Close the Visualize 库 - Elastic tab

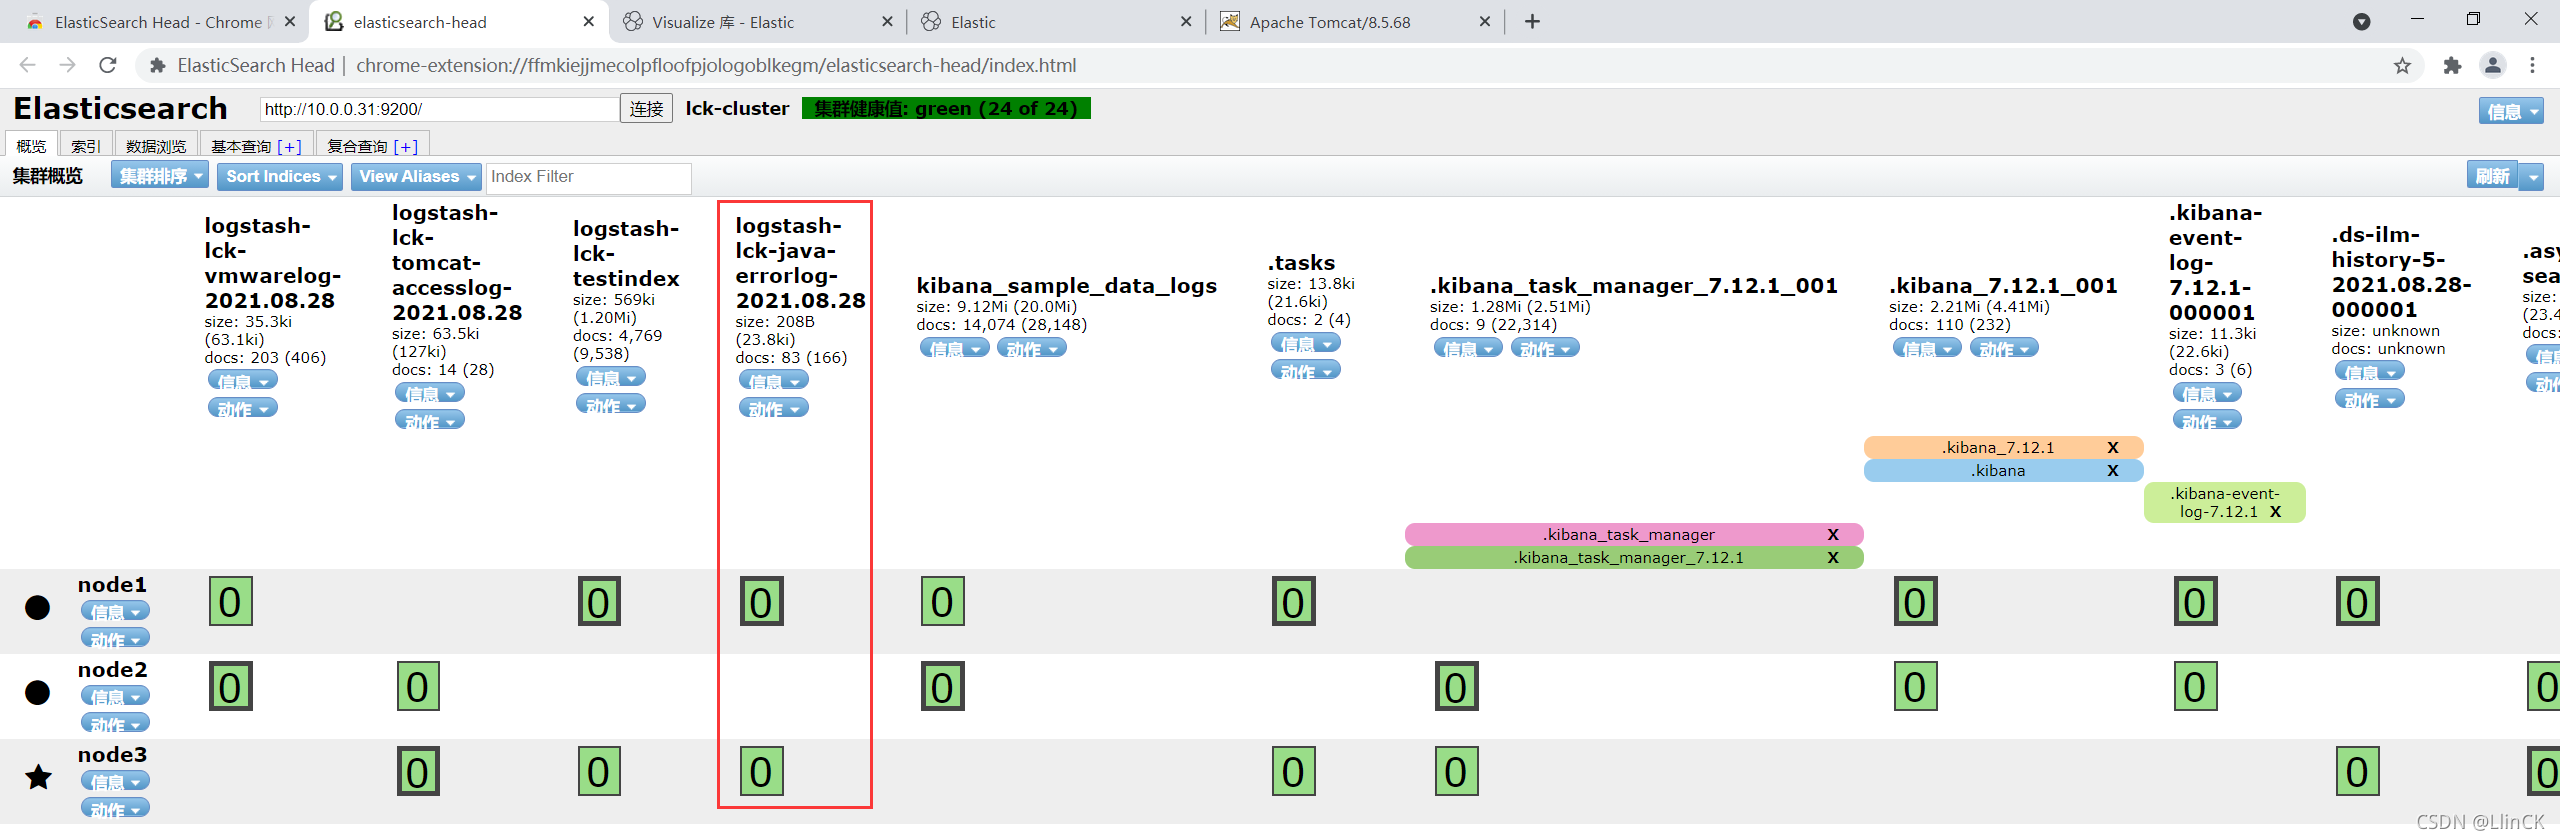coord(887,21)
